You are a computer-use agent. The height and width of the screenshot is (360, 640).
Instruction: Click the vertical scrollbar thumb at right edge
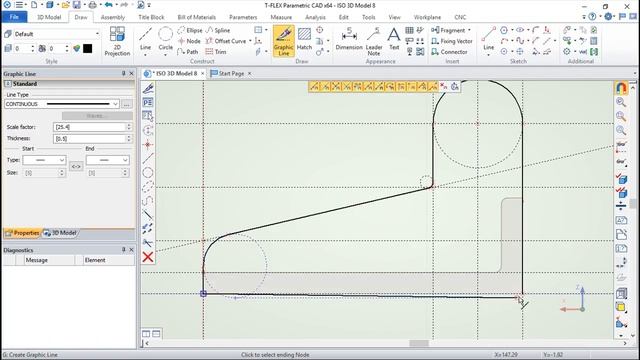click(x=633, y=203)
